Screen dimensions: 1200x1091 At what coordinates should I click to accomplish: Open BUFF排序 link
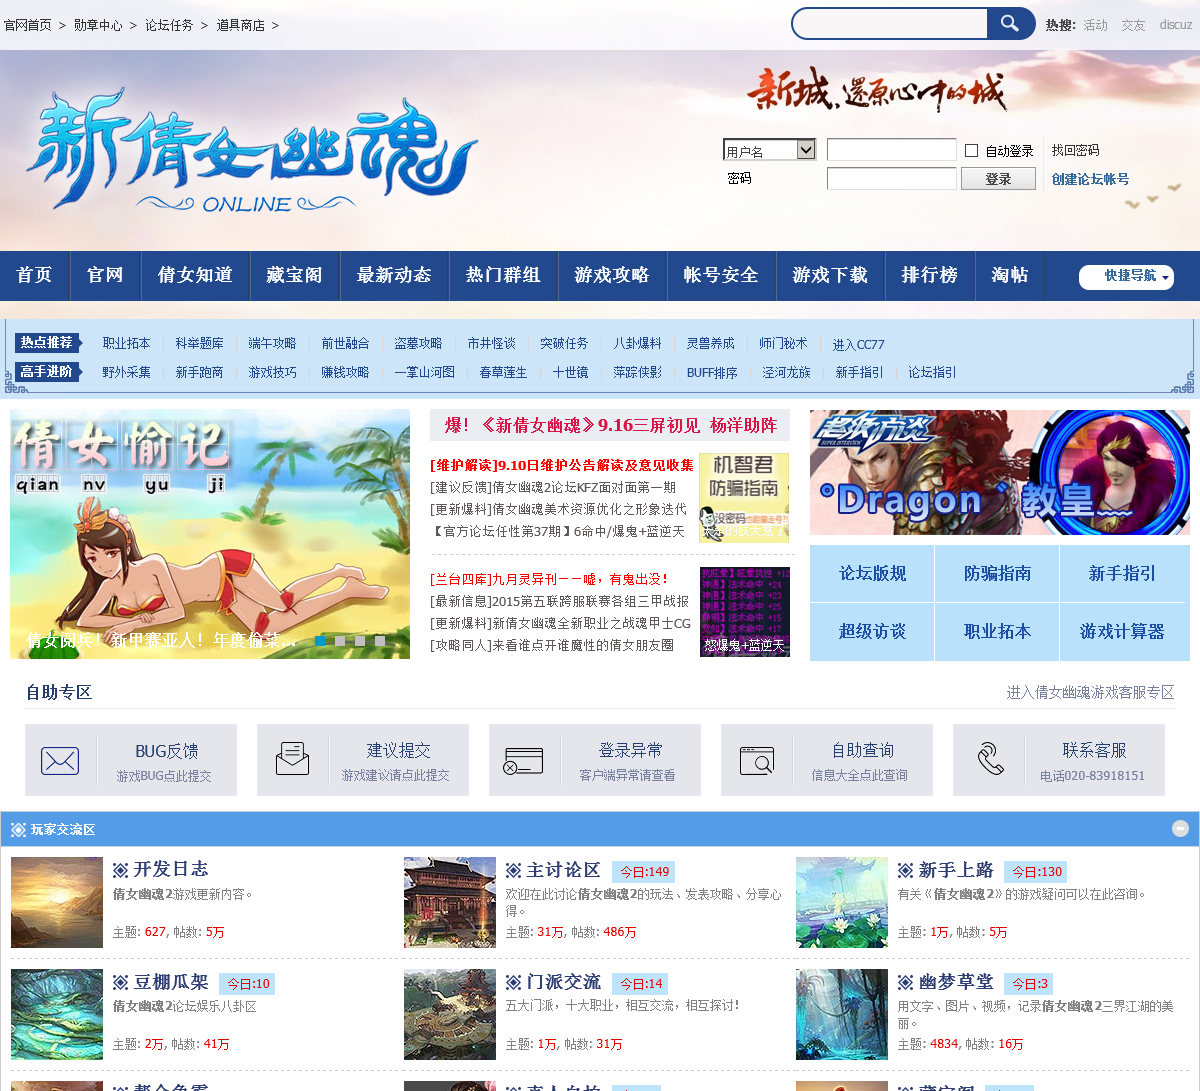712,372
